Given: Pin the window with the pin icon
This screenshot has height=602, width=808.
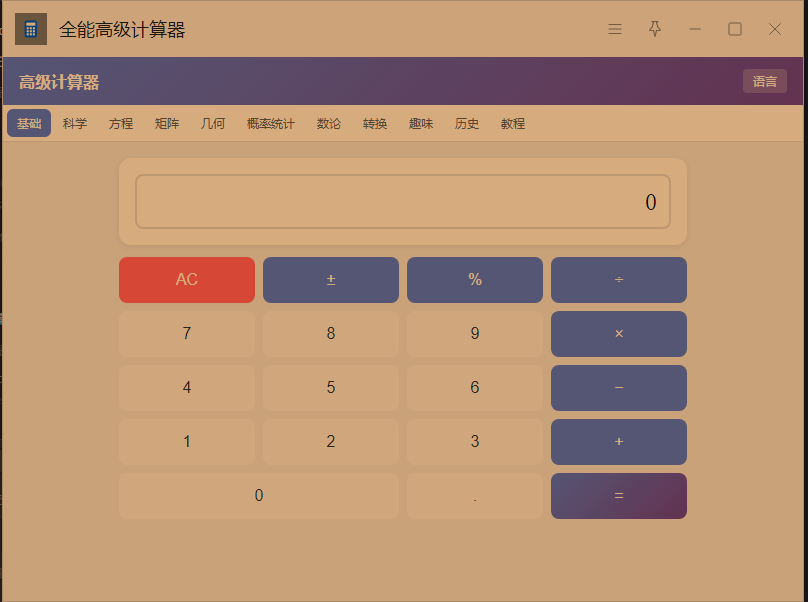Looking at the screenshot, I should [655, 29].
